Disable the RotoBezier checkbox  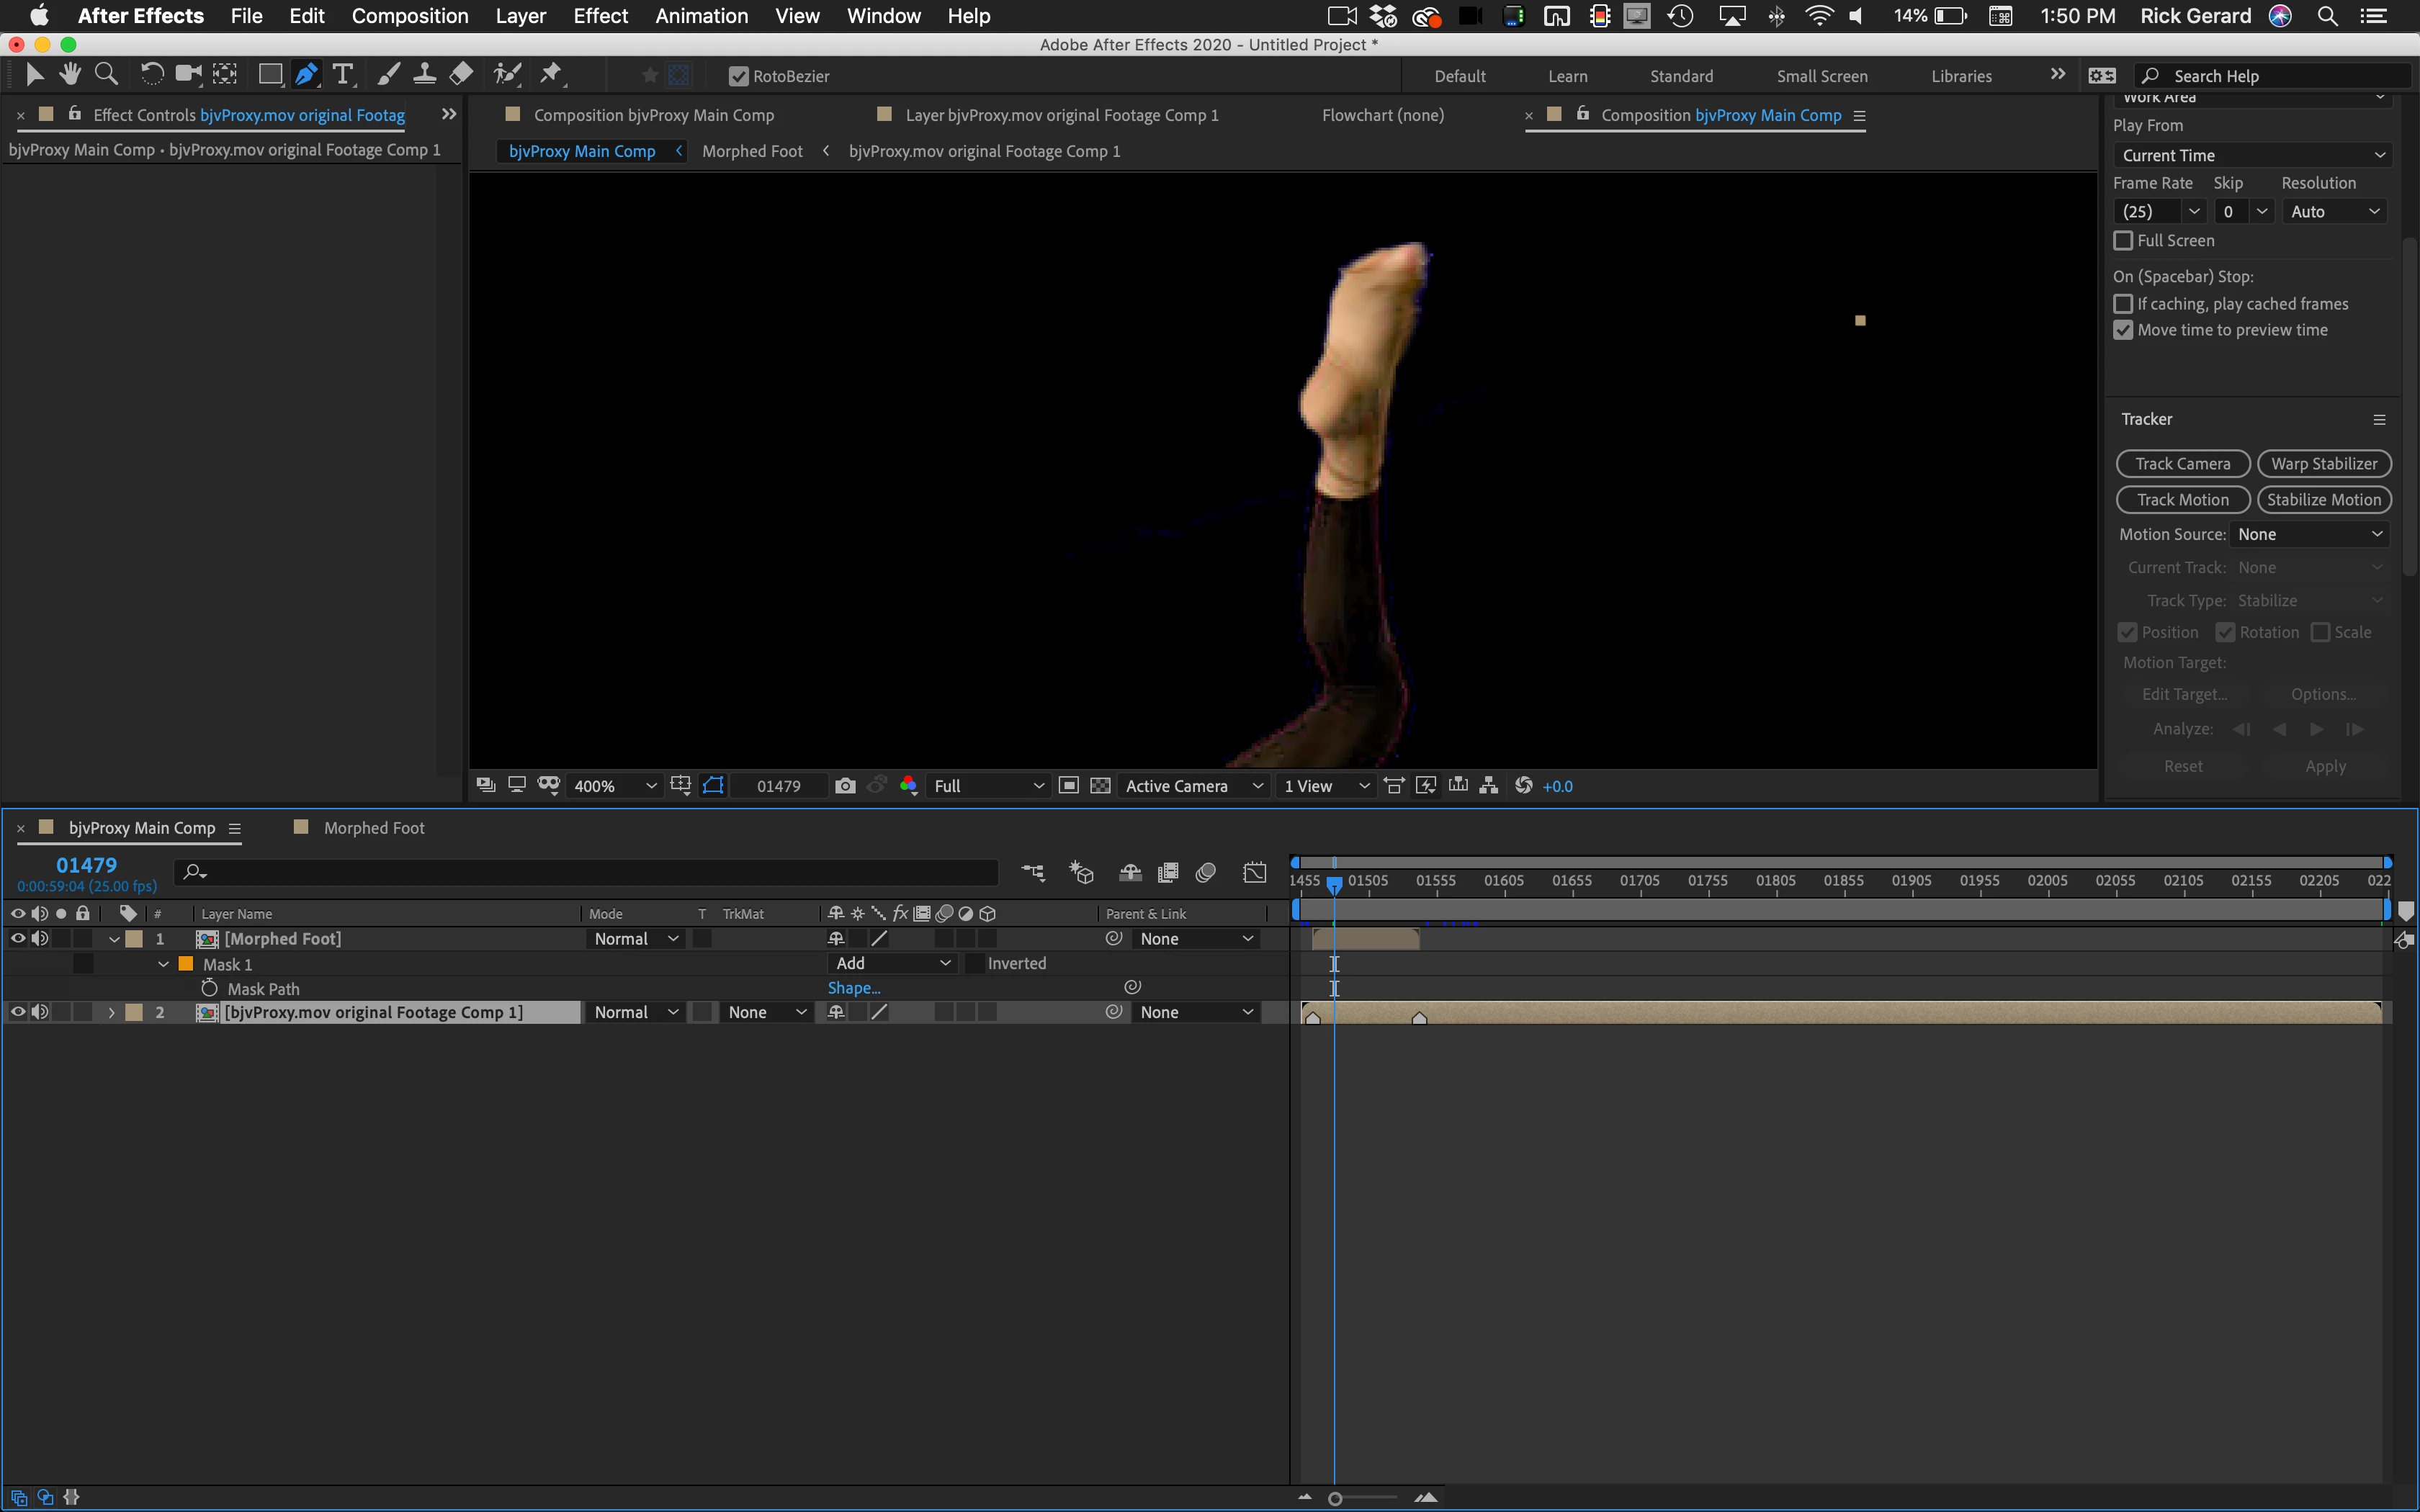pyautogui.click(x=738, y=76)
